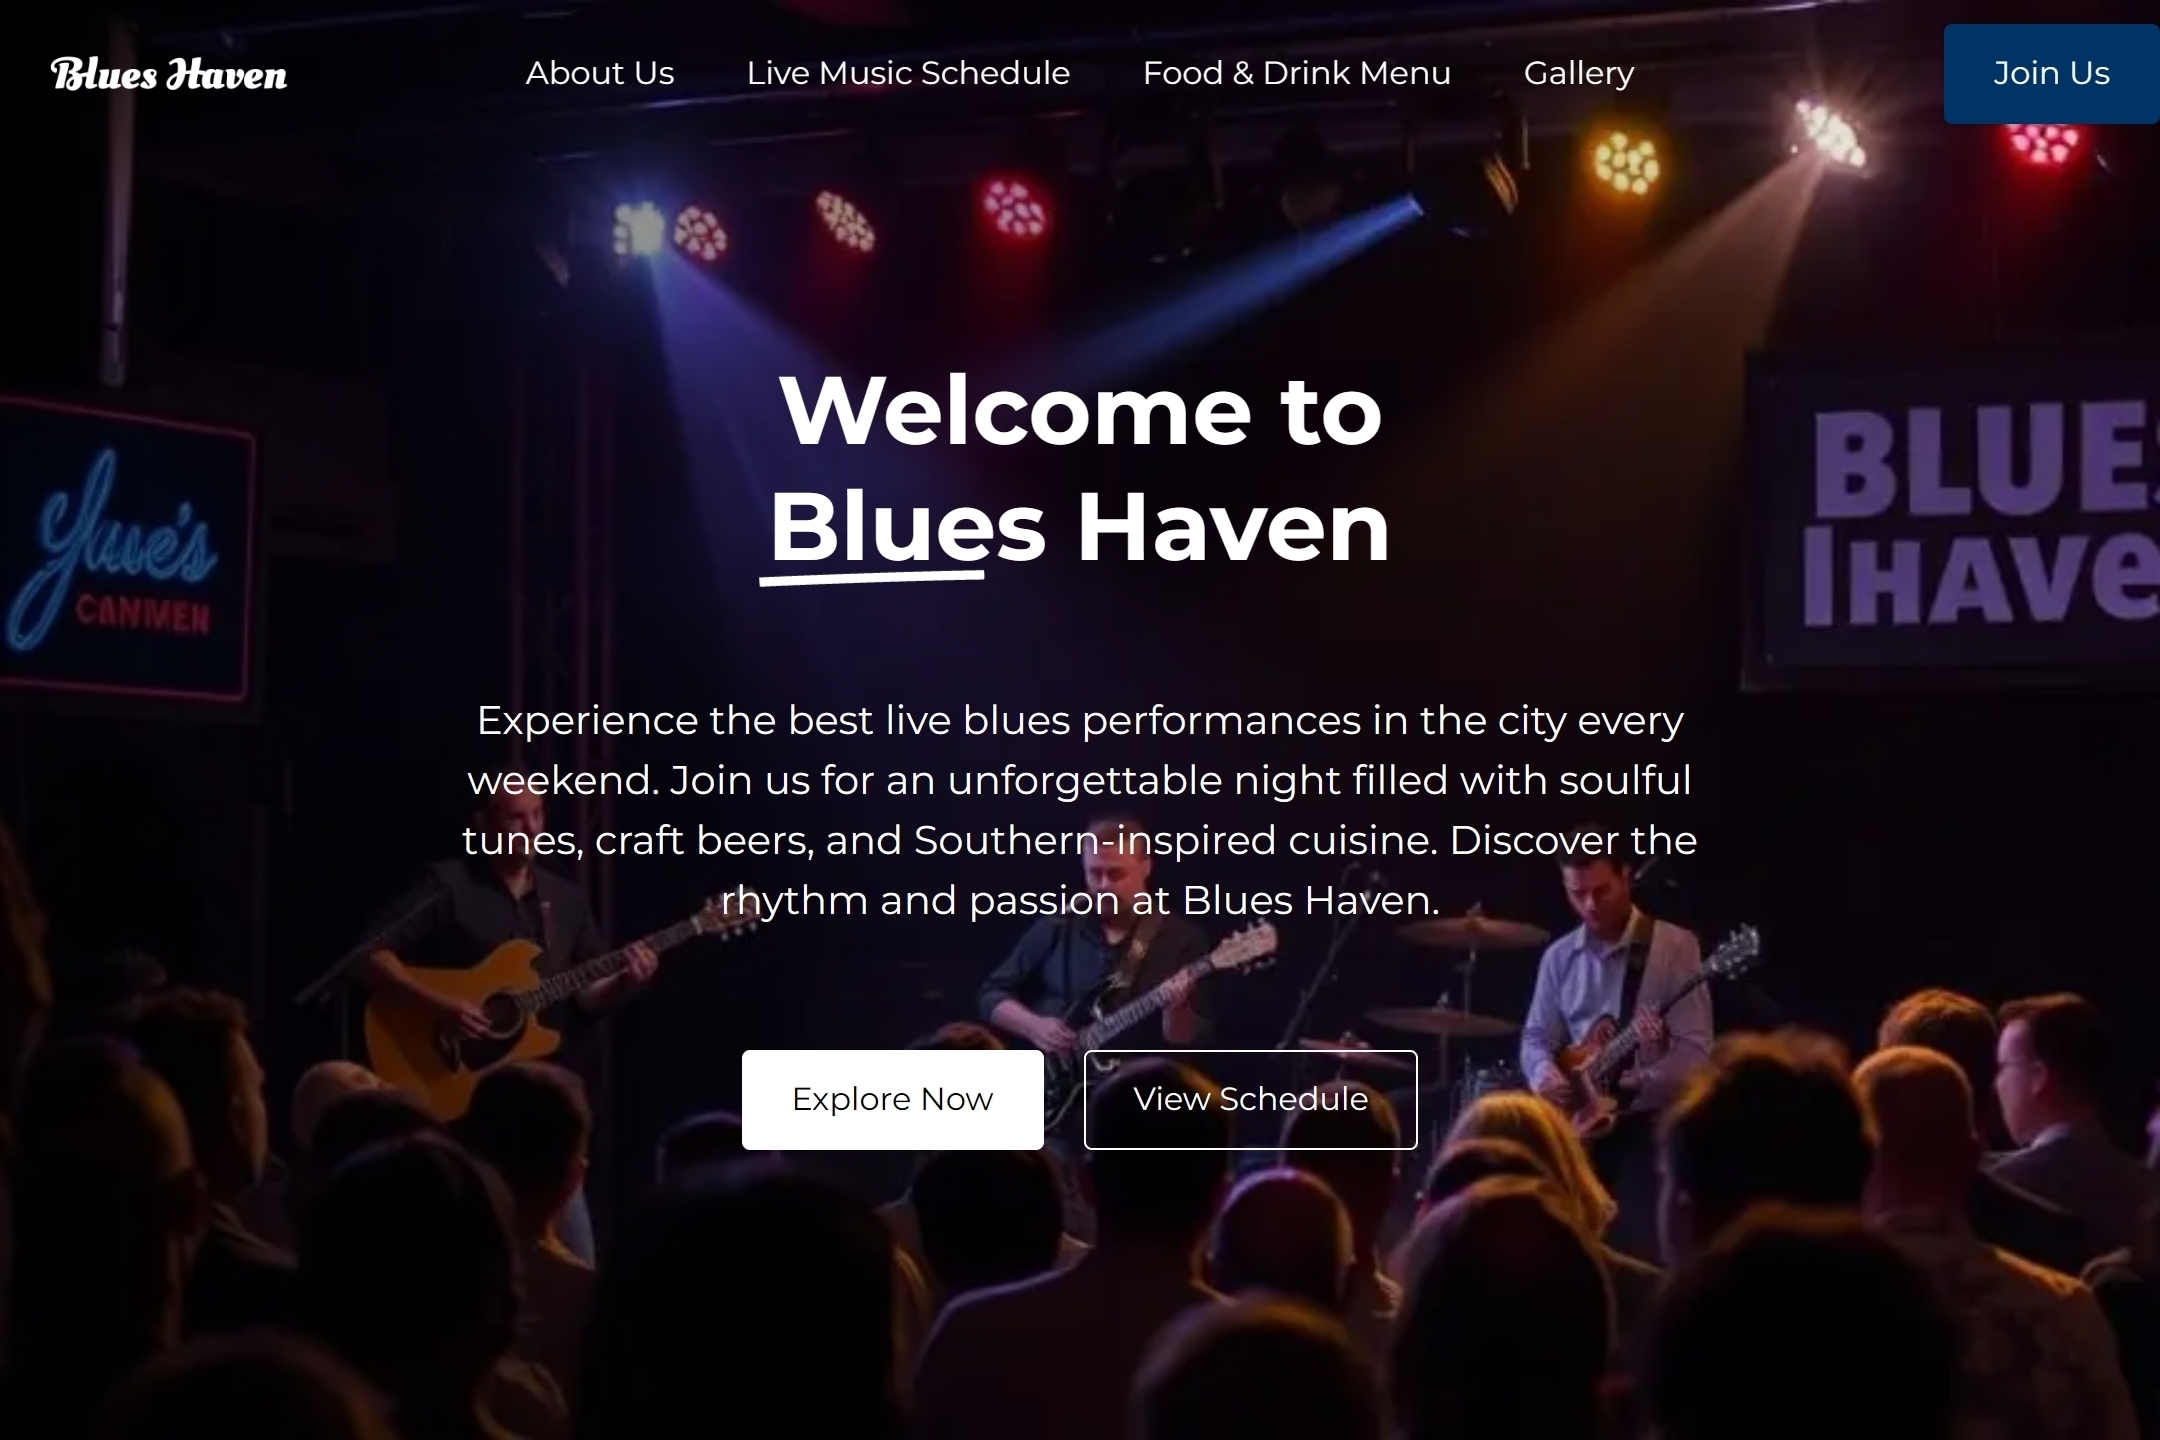The height and width of the screenshot is (1440, 2160).
Task: Select the white Explore Now button
Action: pyautogui.click(x=892, y=1099)
